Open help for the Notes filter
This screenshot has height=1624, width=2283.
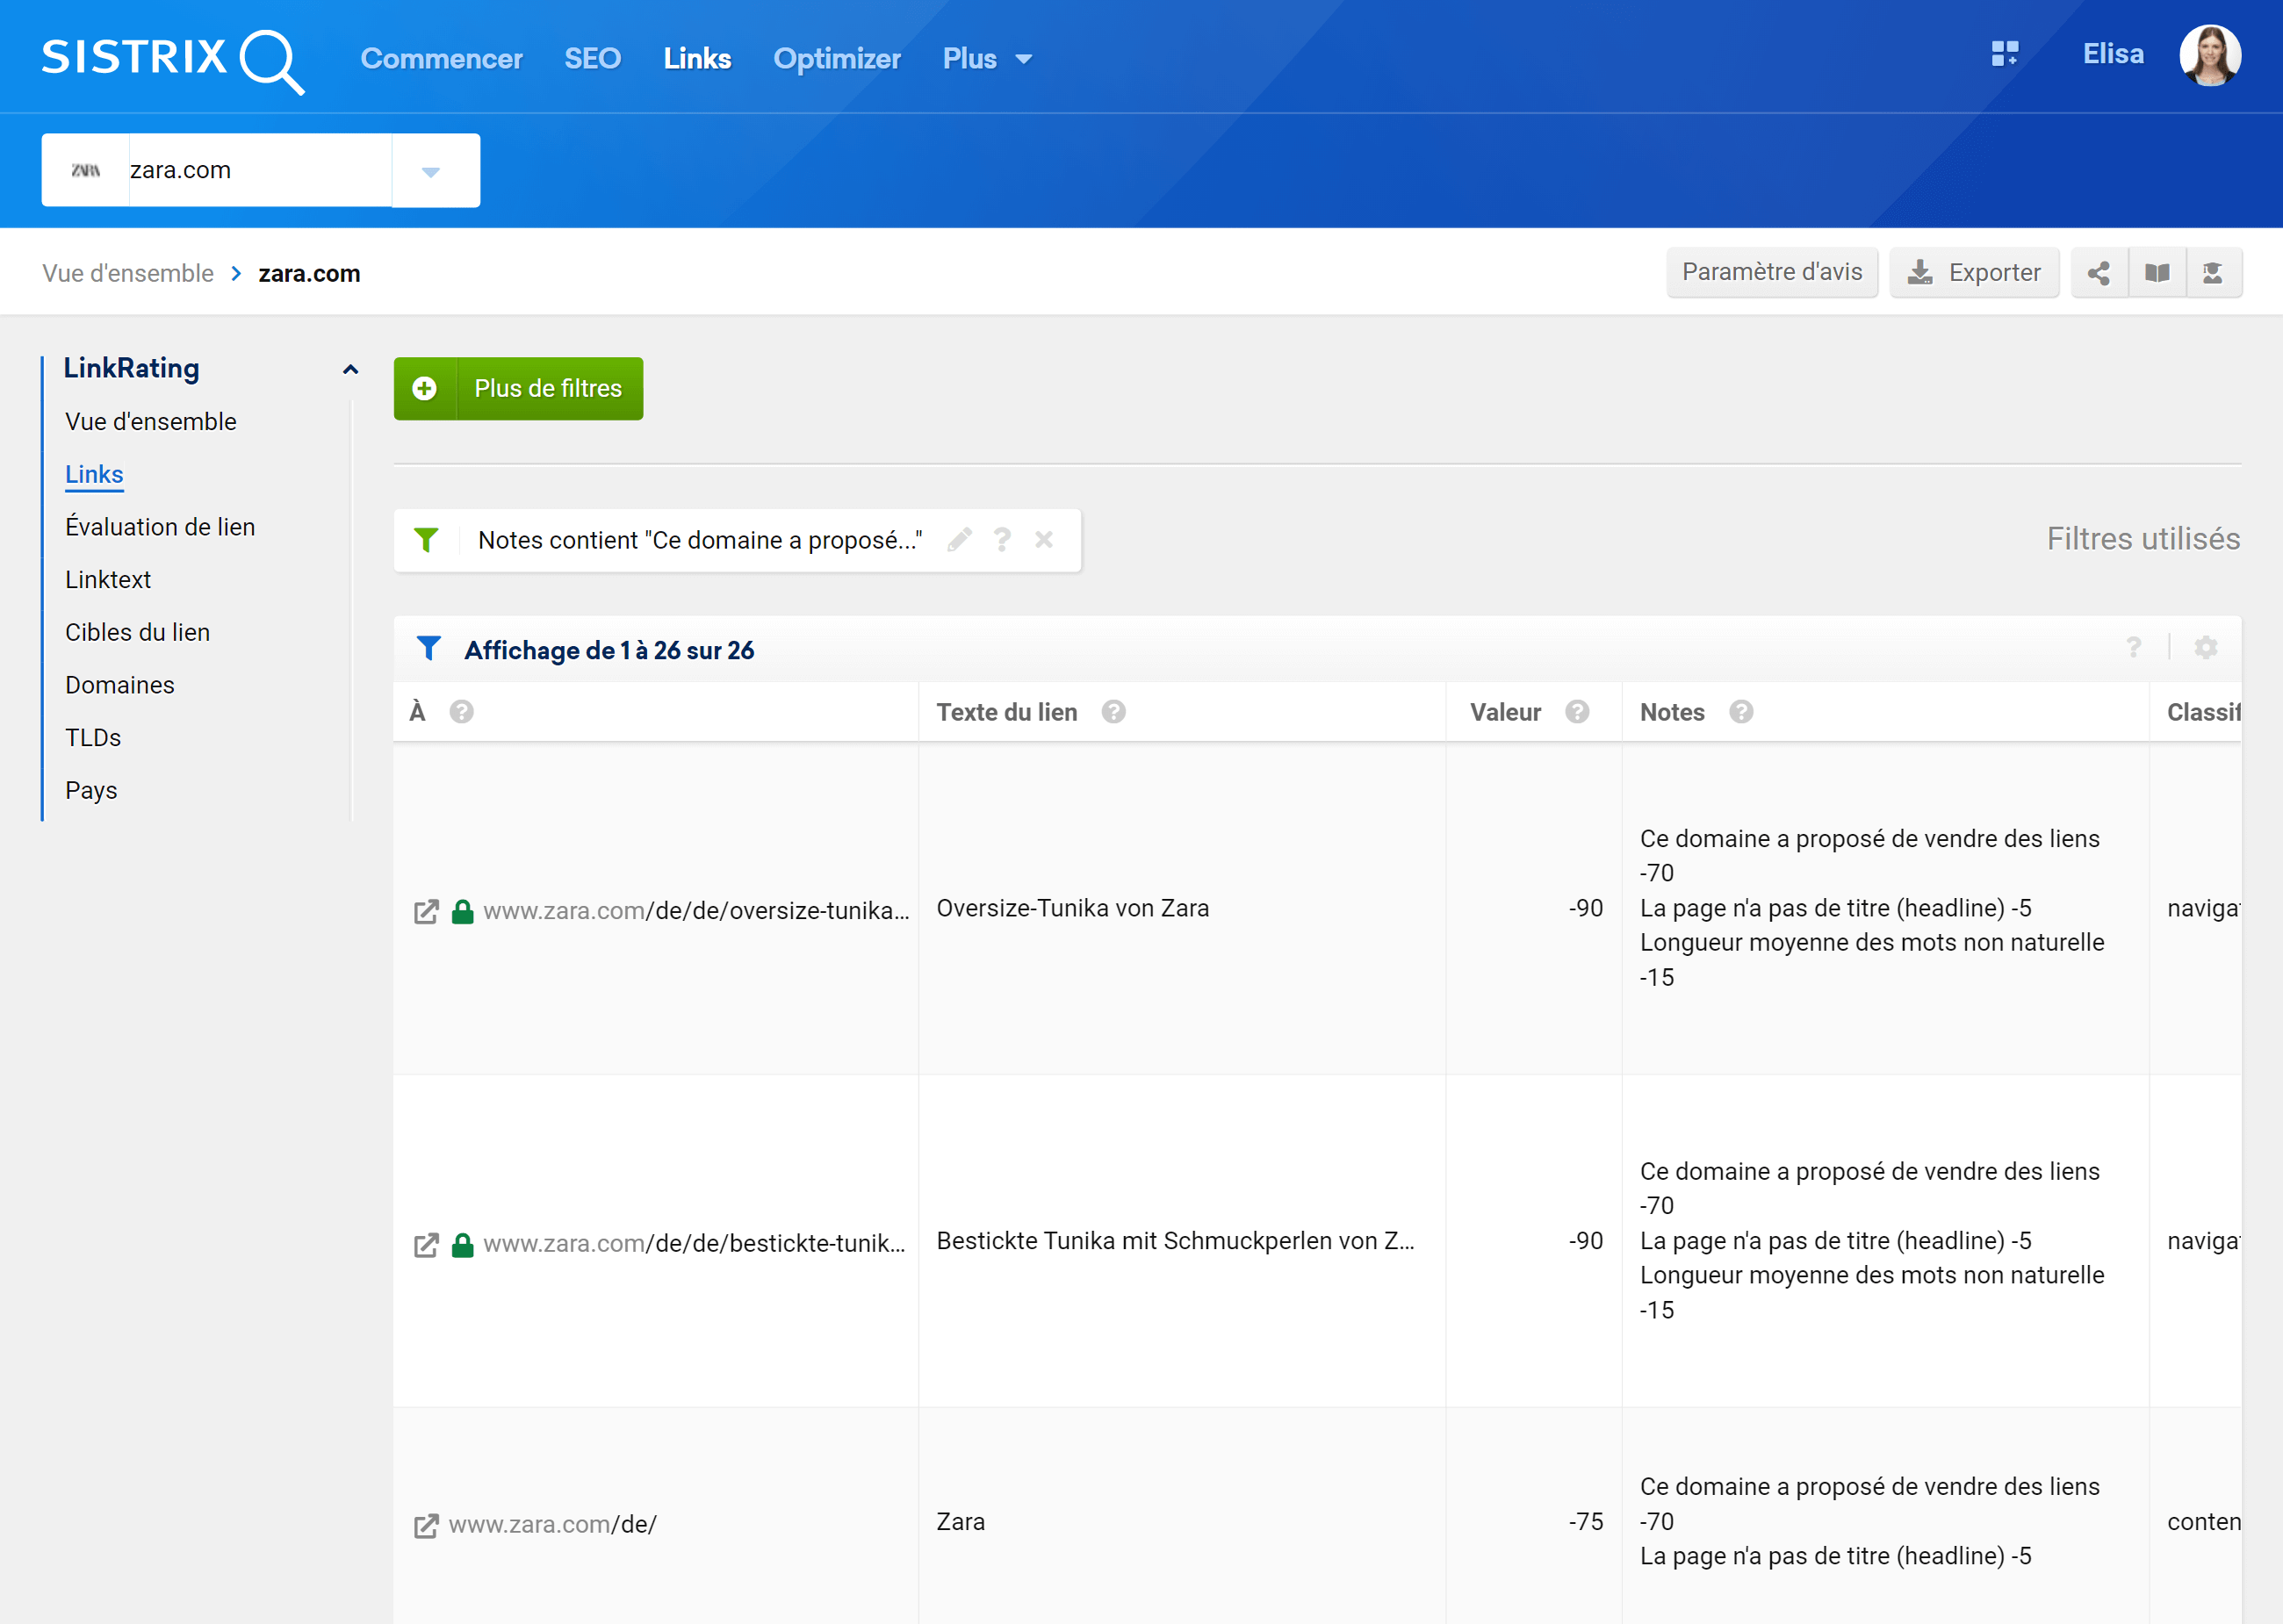click(x=1002, y=540)
